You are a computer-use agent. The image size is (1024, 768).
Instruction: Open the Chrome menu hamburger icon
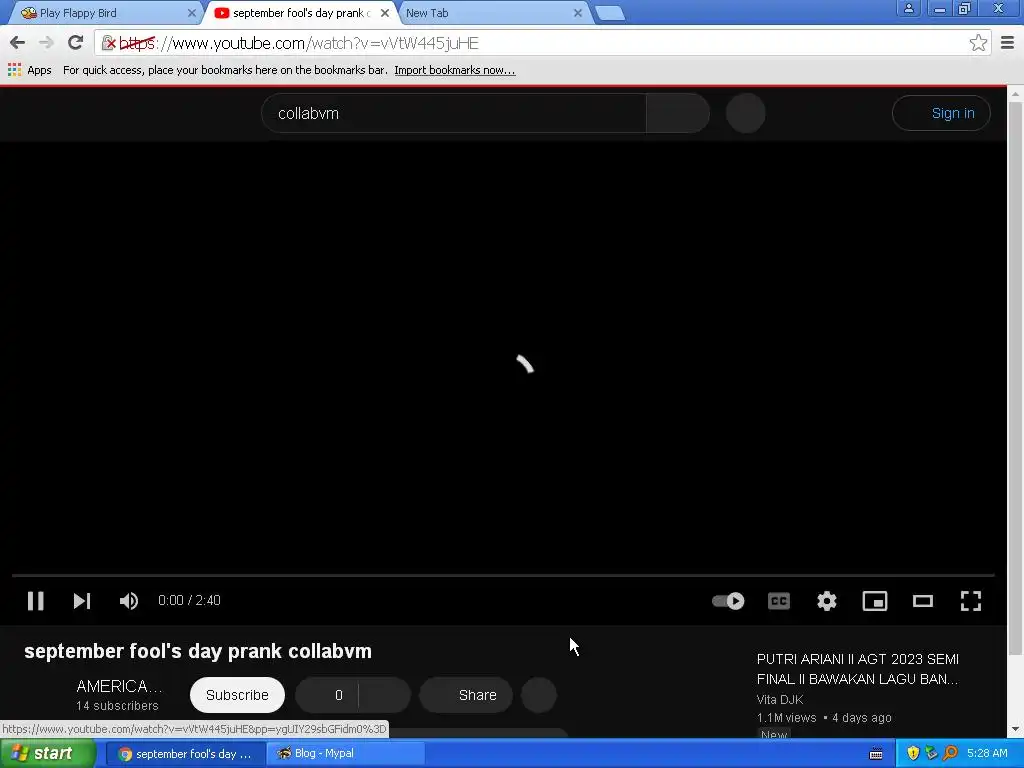(1008, 43)
